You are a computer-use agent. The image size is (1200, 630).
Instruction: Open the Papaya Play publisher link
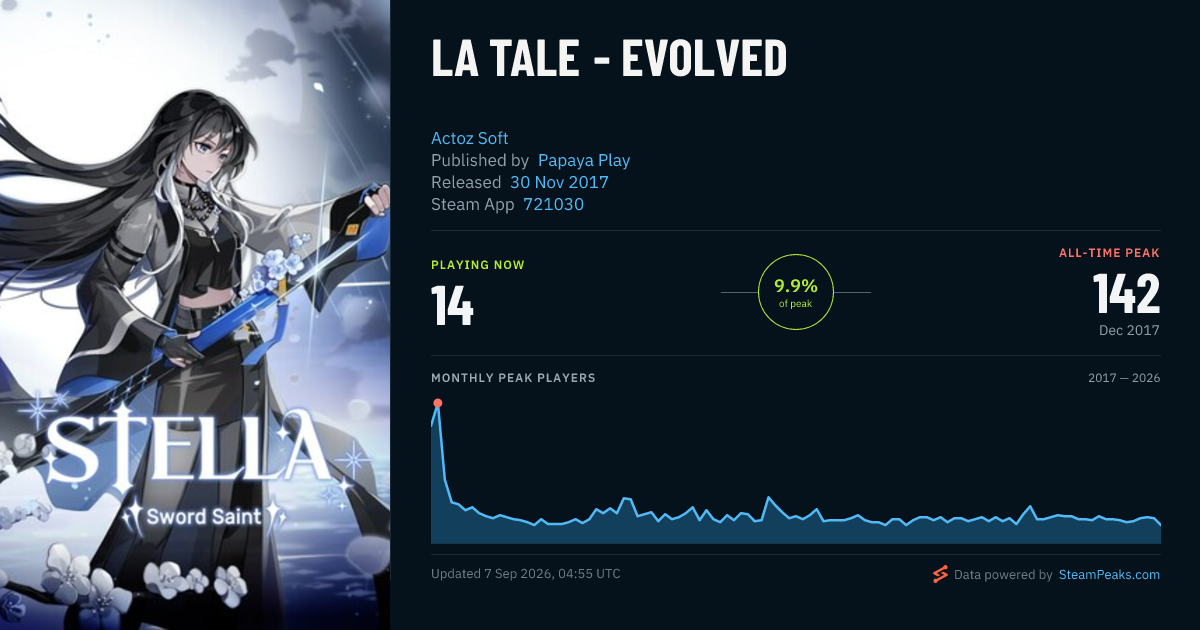coord(584,160)
